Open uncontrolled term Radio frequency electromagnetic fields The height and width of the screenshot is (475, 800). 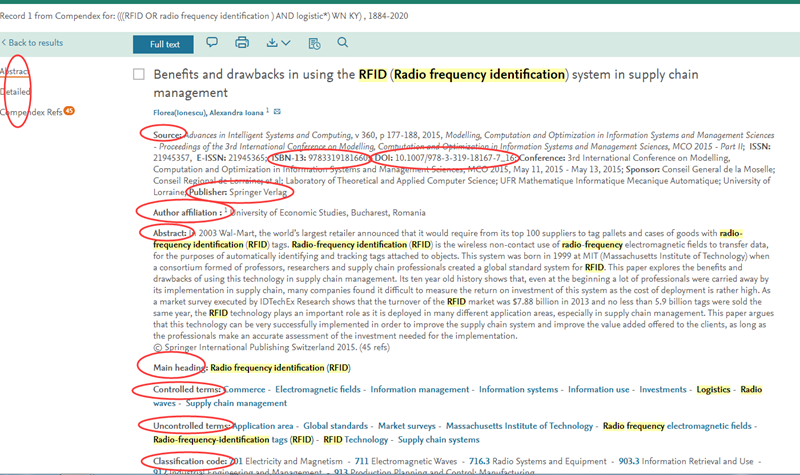click(677, 426)
